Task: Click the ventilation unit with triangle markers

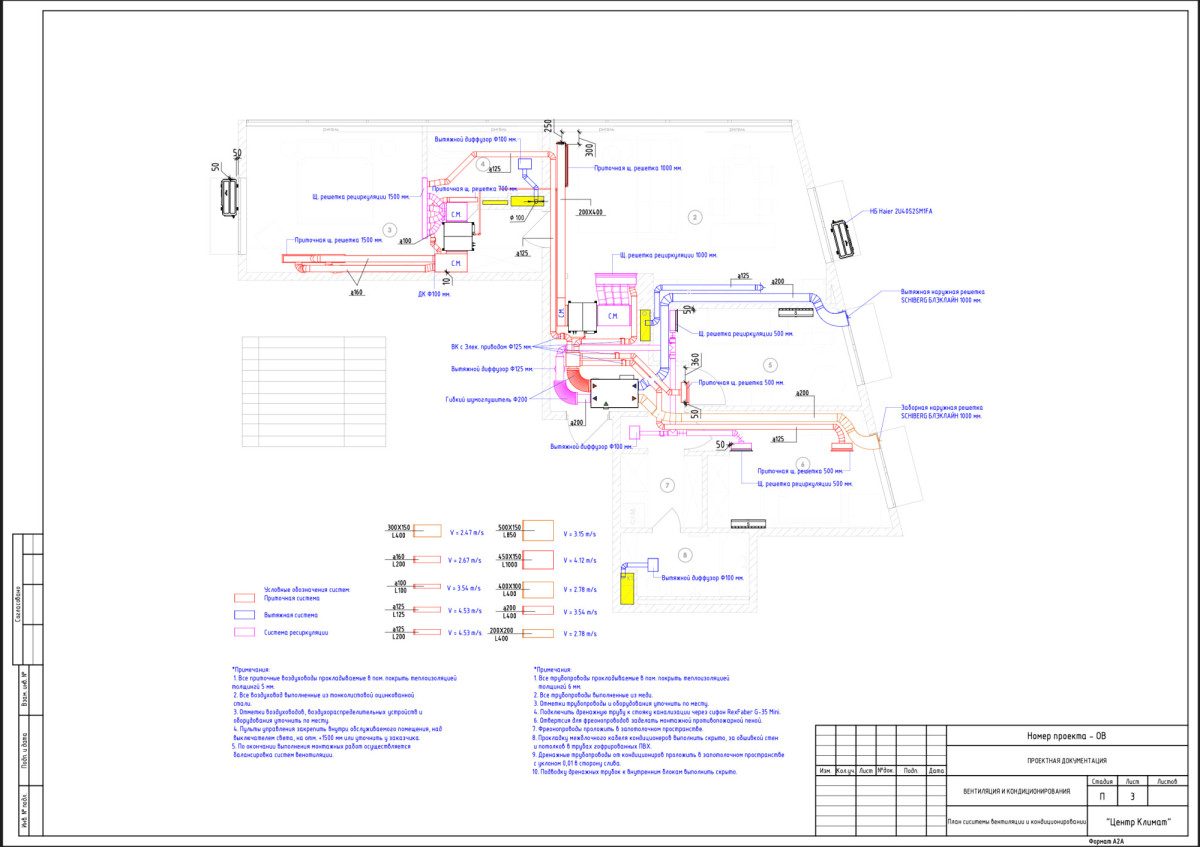Action: 615,392
